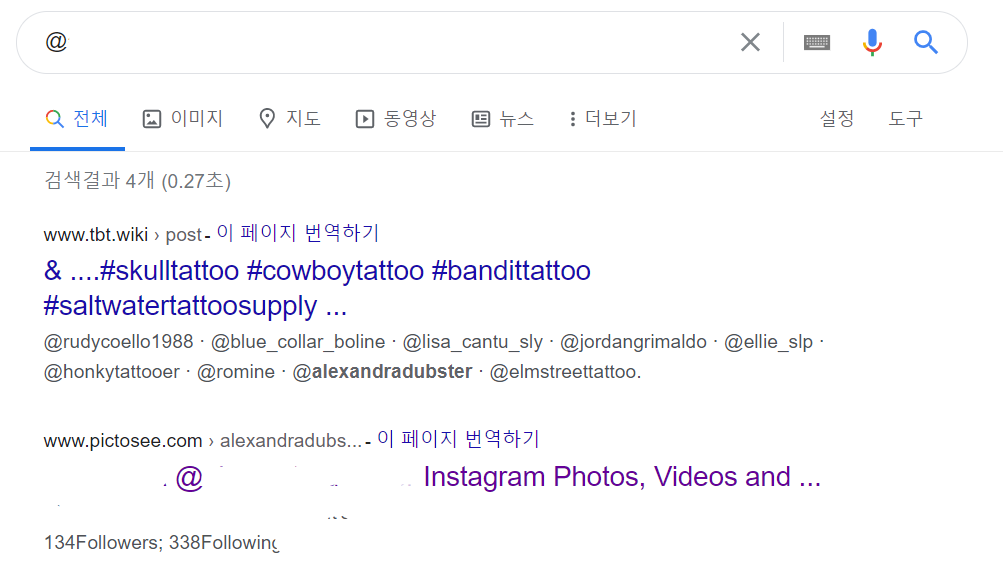Switch to the 이미지 (Images) tab
The width and height of the screenshot is (1003, 585).
[182, 119]
